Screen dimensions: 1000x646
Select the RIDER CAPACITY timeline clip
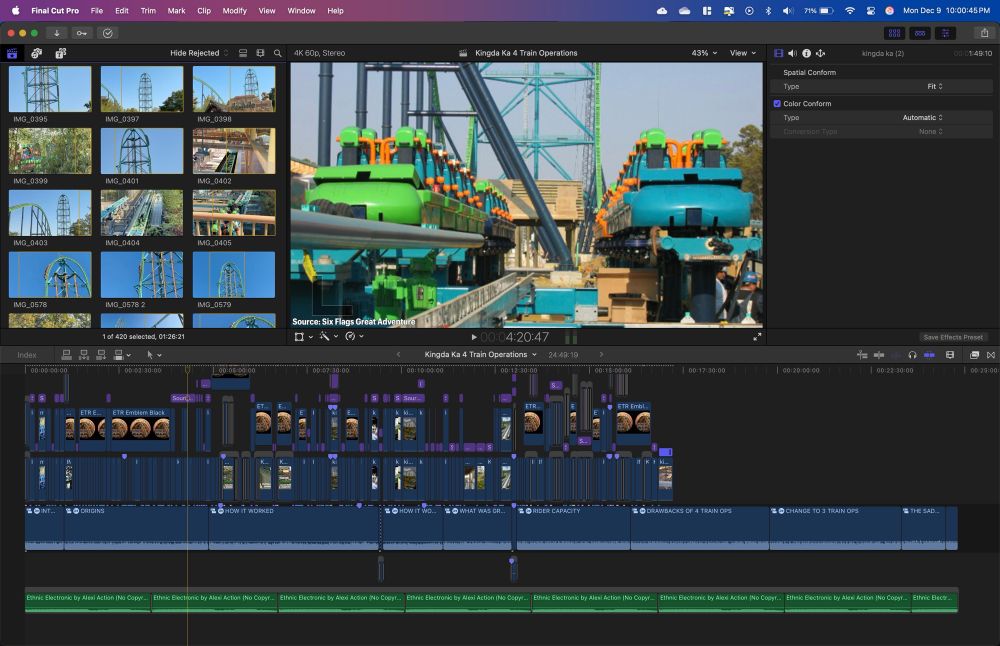(x=573, y=528)
